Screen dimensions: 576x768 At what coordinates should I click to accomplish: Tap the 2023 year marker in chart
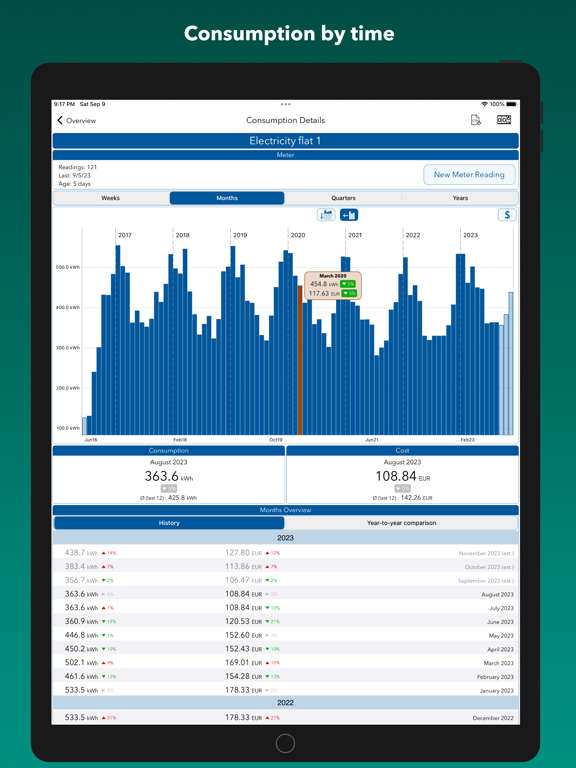pyautogui.click(x=470, y=235)
